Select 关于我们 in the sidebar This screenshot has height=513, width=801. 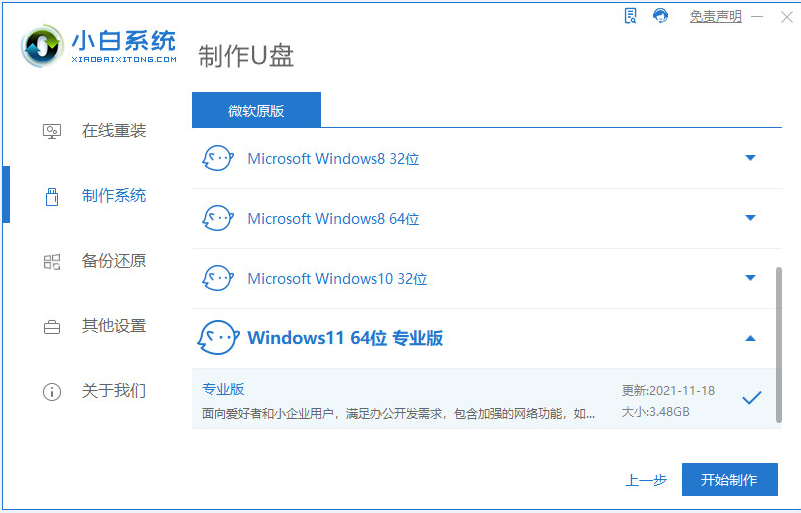coord(114,391)
